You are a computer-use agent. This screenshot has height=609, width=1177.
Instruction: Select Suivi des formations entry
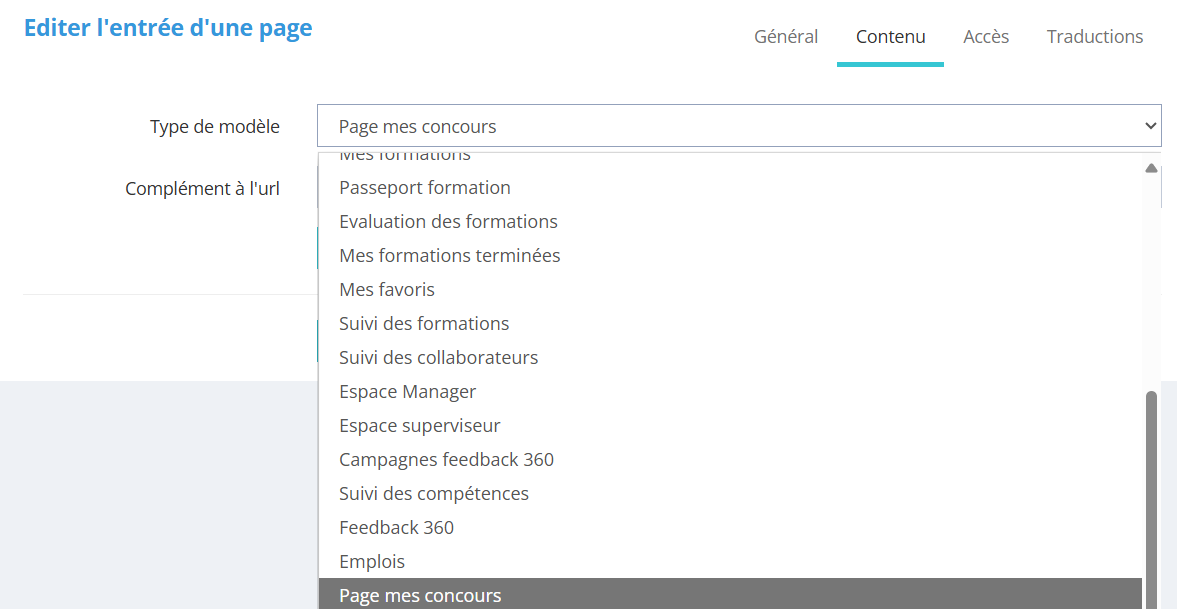424,324
